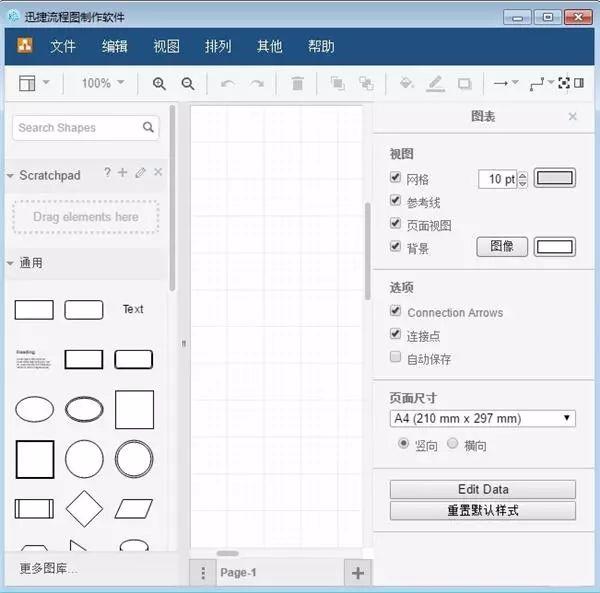The height and width of the screenshot is (593, 600).
Task: Open the 帮助 menu
Action: coord(321,46)
